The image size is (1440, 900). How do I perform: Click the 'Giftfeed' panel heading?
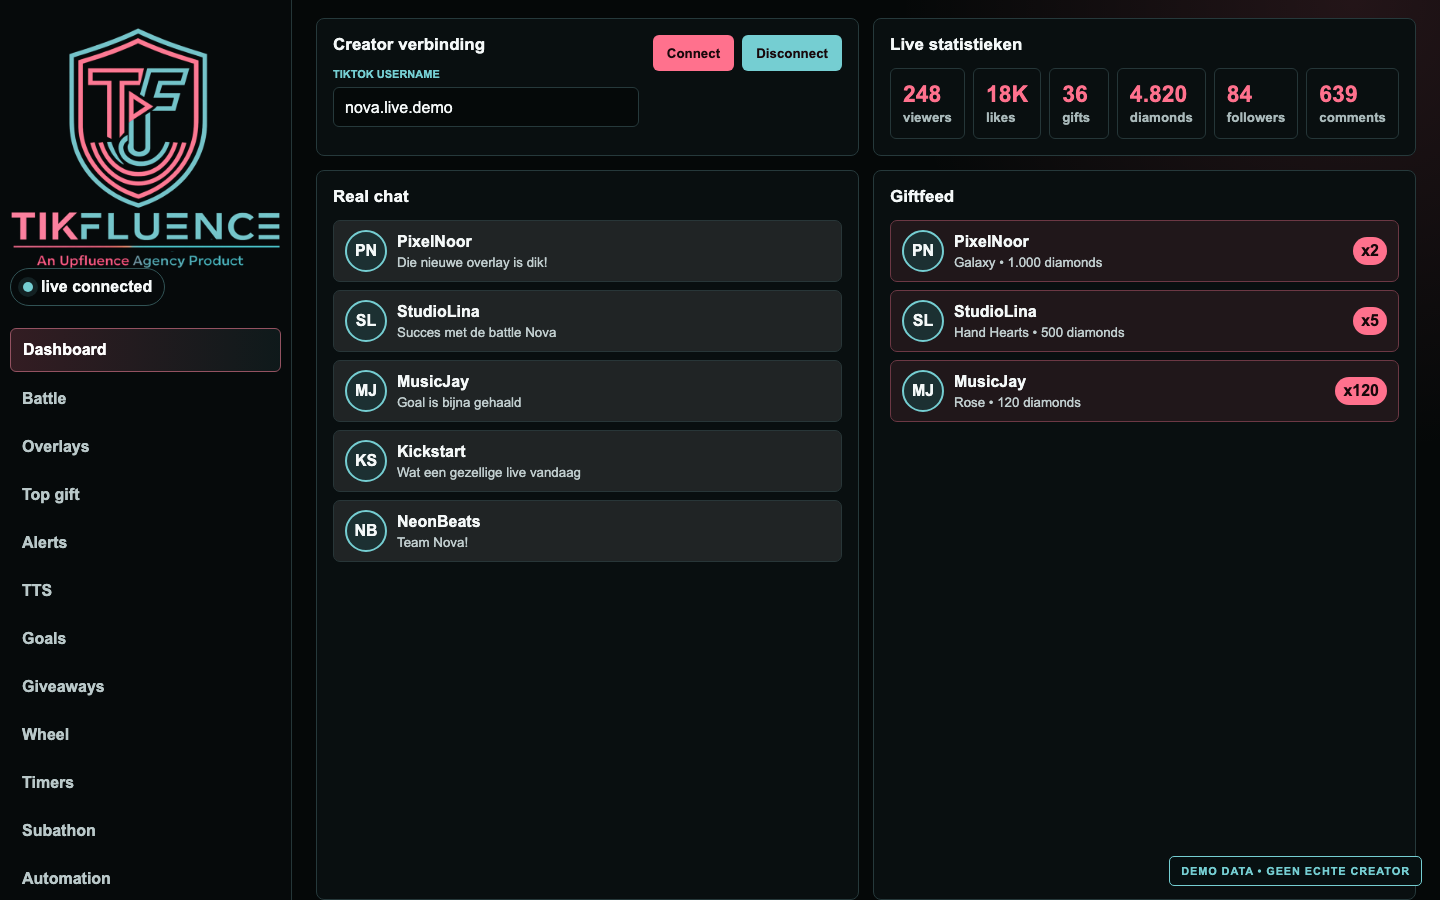click(x=922, y=197)
